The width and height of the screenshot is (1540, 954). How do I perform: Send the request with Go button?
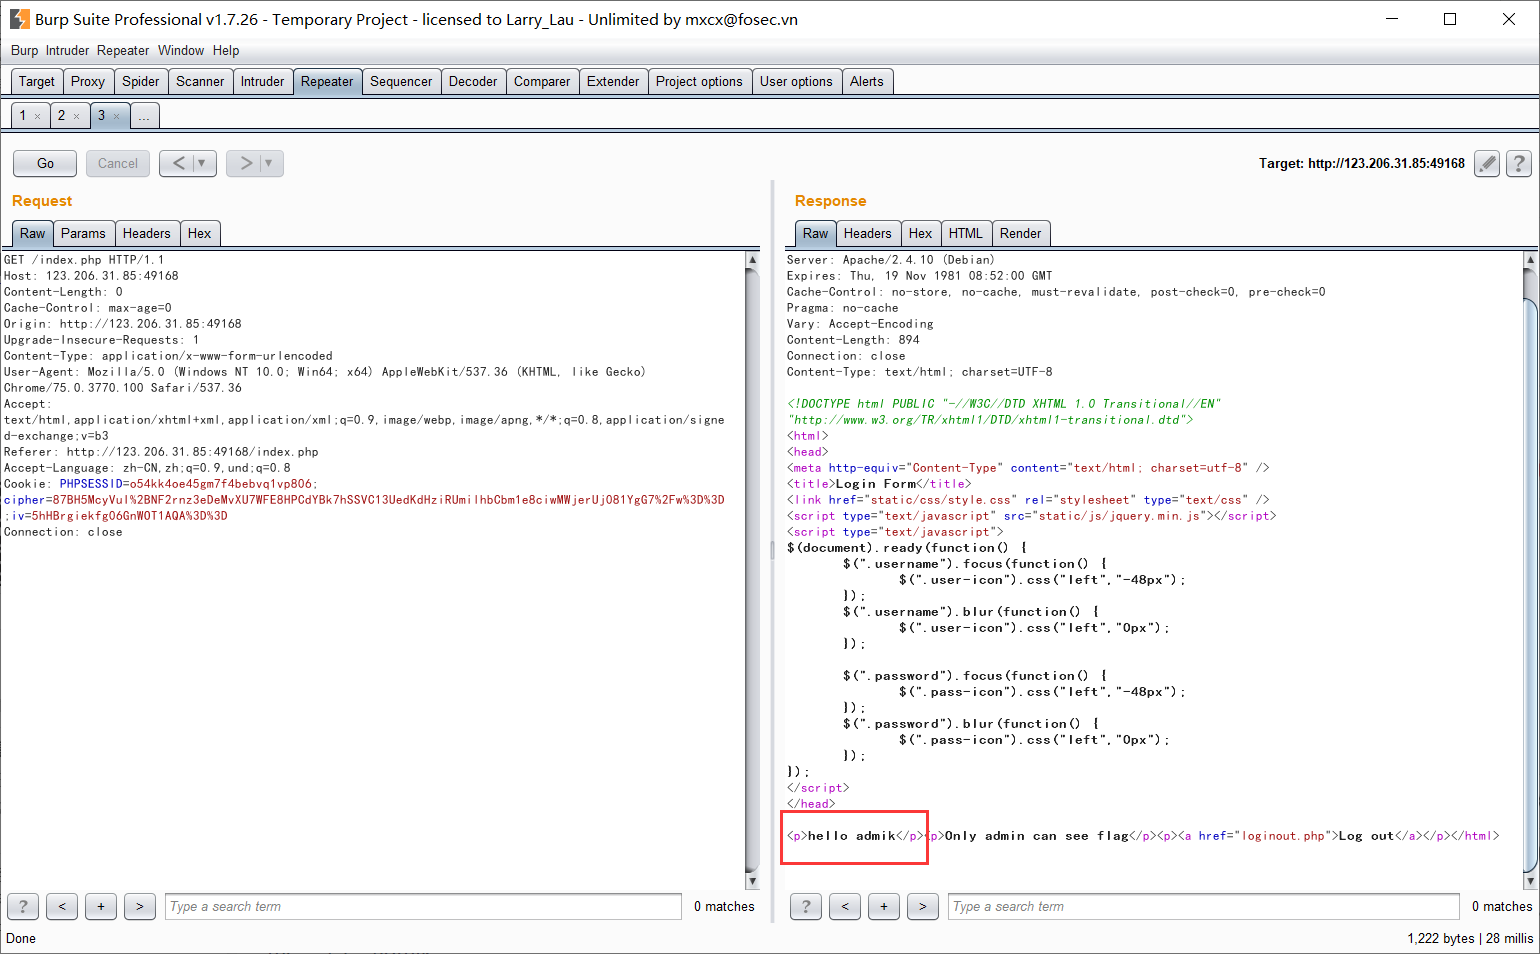click(45, 163)
